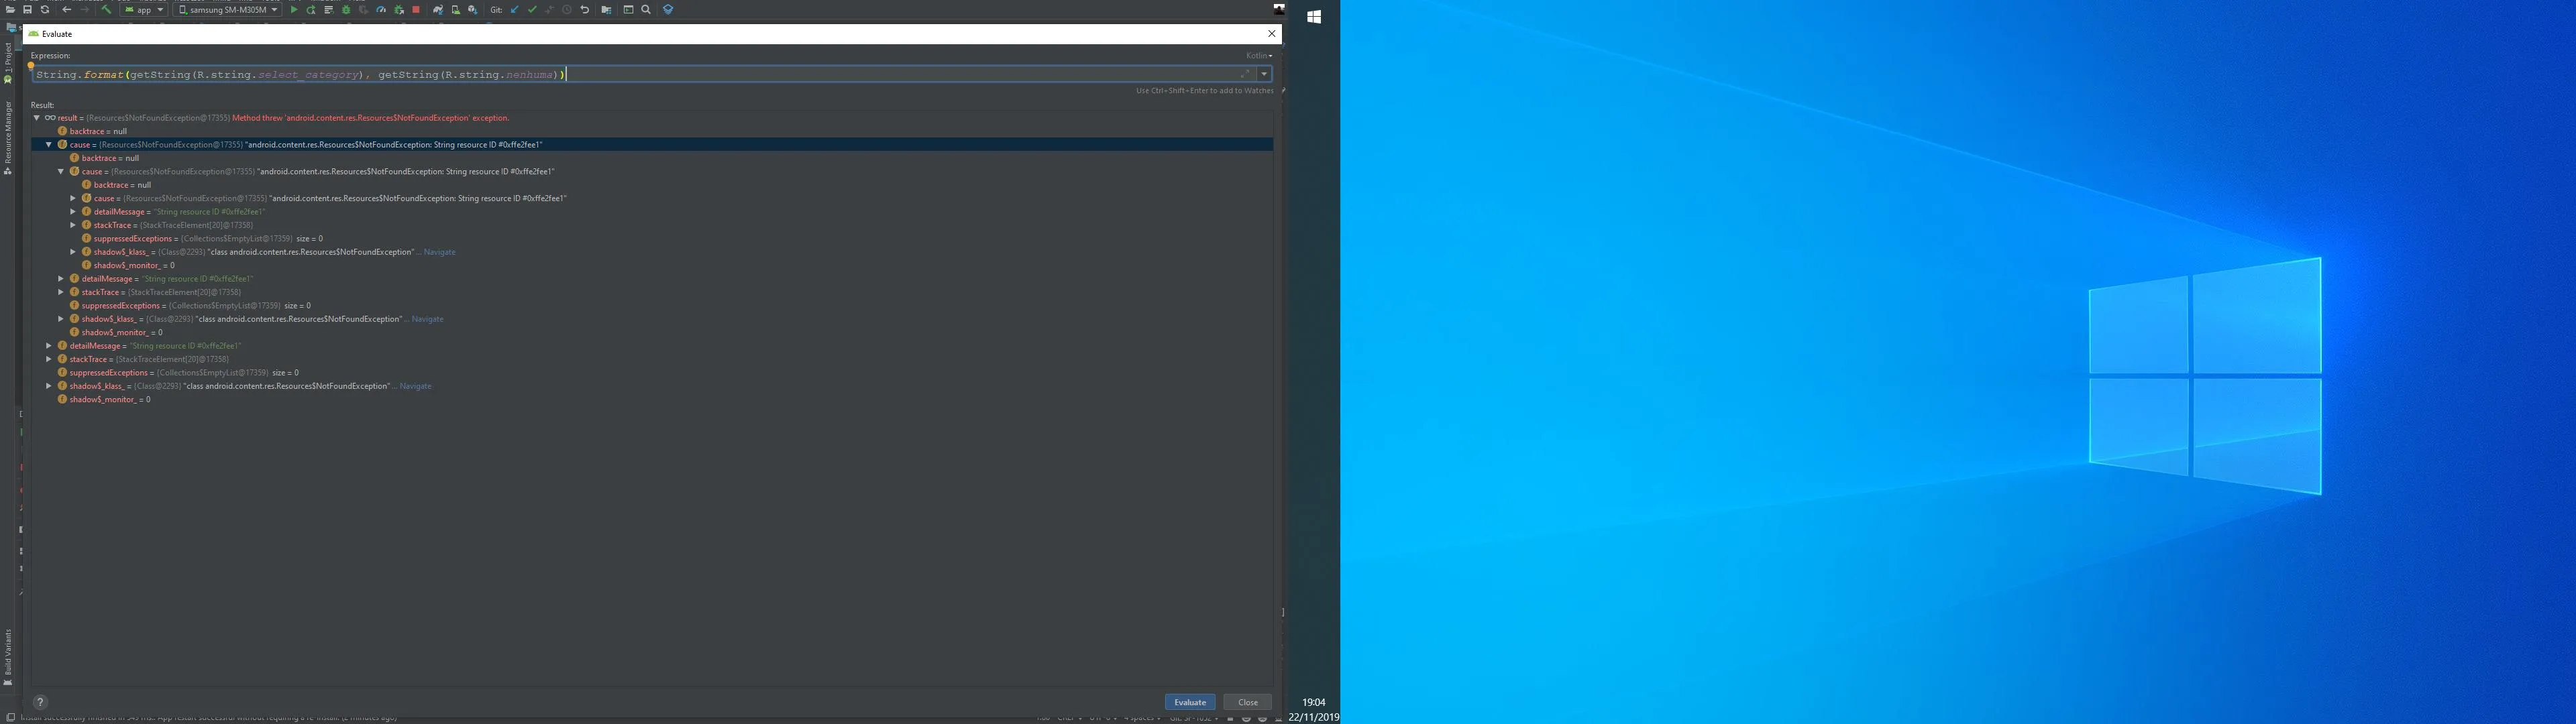Click the Debug app bug icon

coord(346,10)
